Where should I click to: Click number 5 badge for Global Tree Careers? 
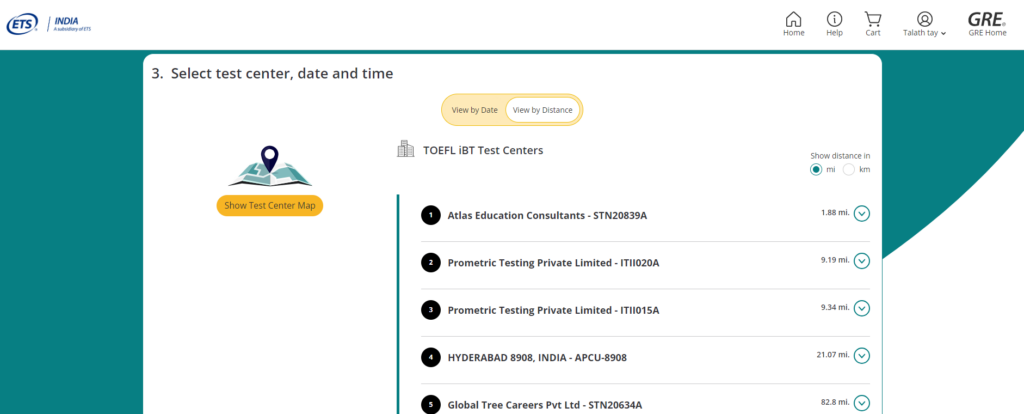[431, 405]
